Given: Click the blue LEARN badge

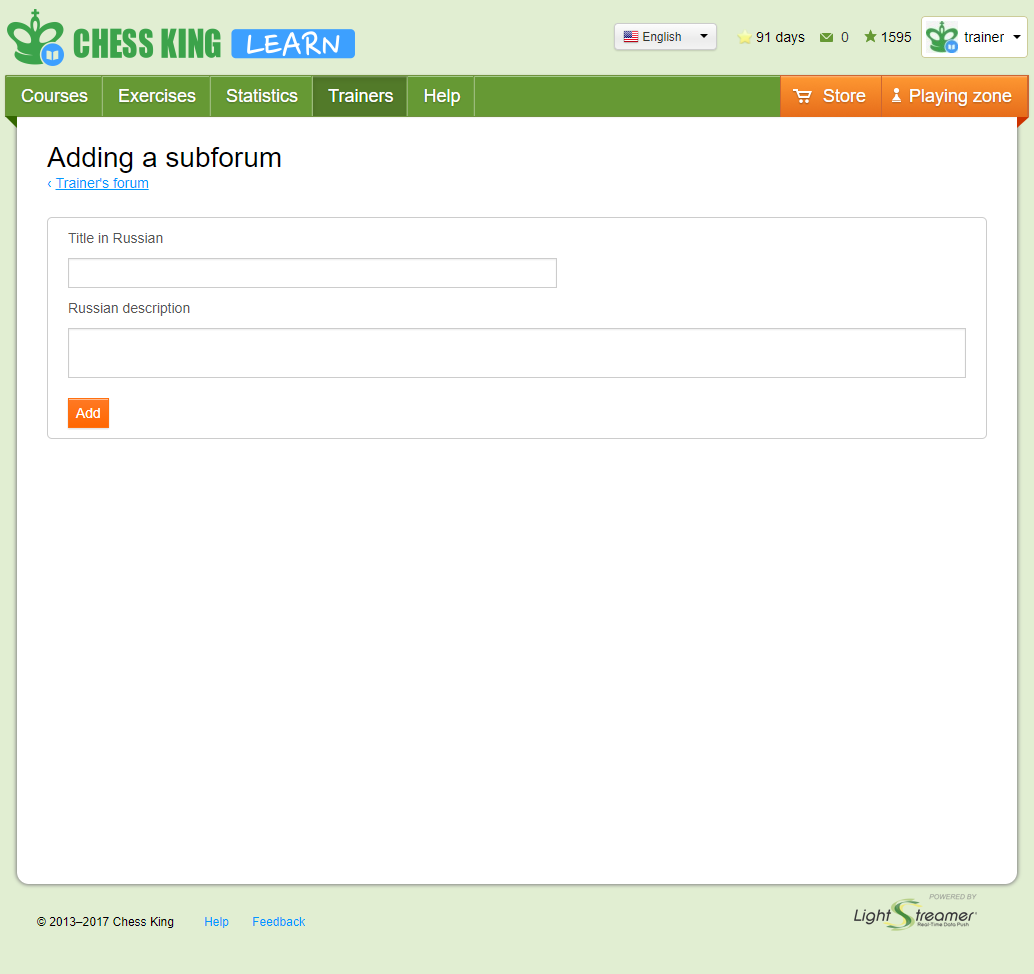Looking at the screenshot, I should click(x=293, y=44).
